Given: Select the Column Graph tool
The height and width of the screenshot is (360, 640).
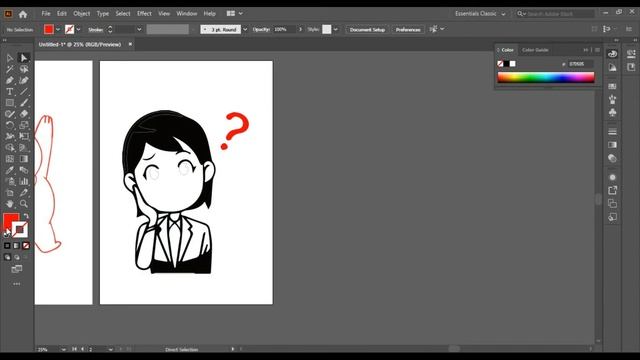Looking at the screenshot, I should pyautogui.click(x=24, y=181).
